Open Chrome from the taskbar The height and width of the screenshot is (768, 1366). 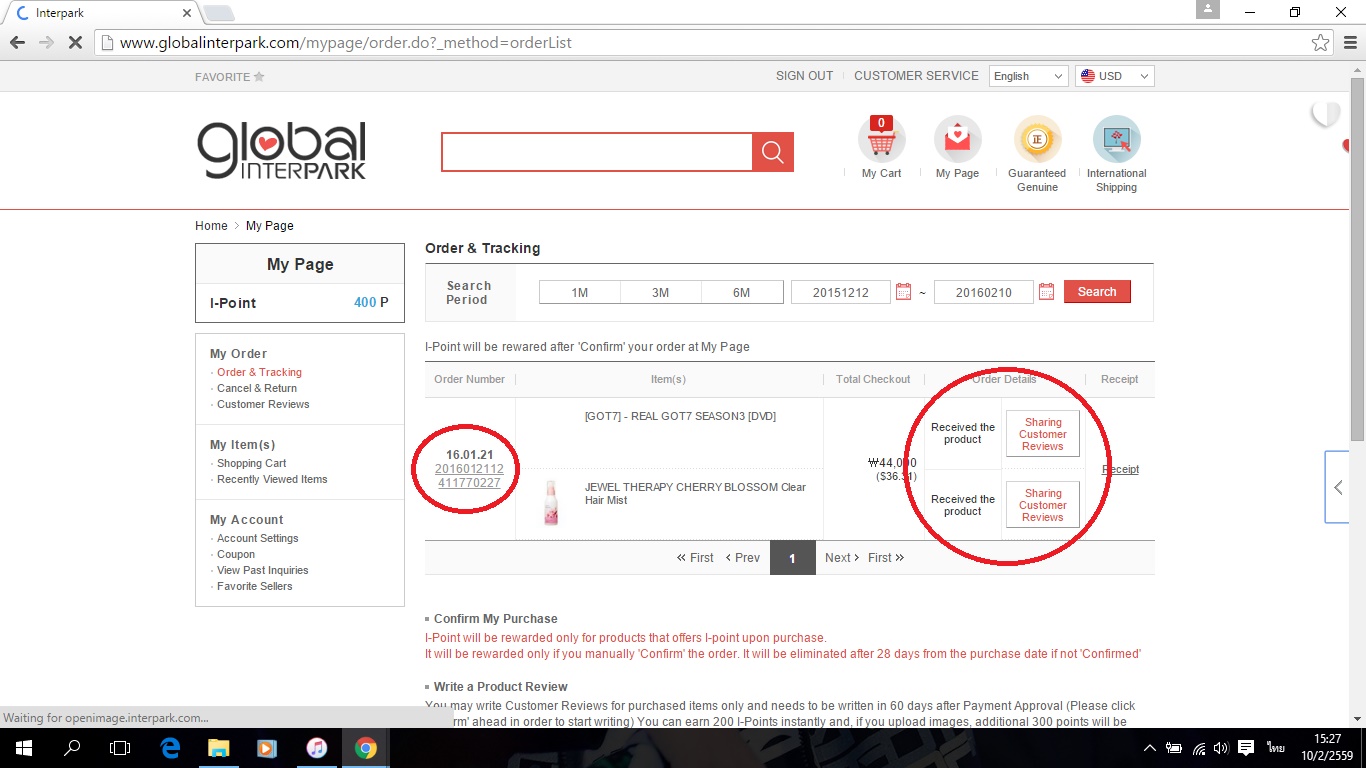click(365, 748)
